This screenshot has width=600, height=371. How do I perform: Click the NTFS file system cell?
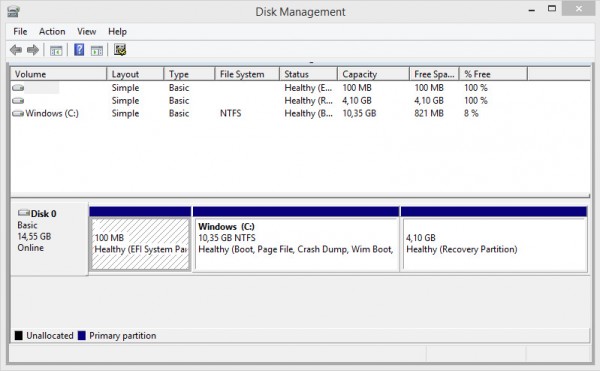tap(231, 114)
